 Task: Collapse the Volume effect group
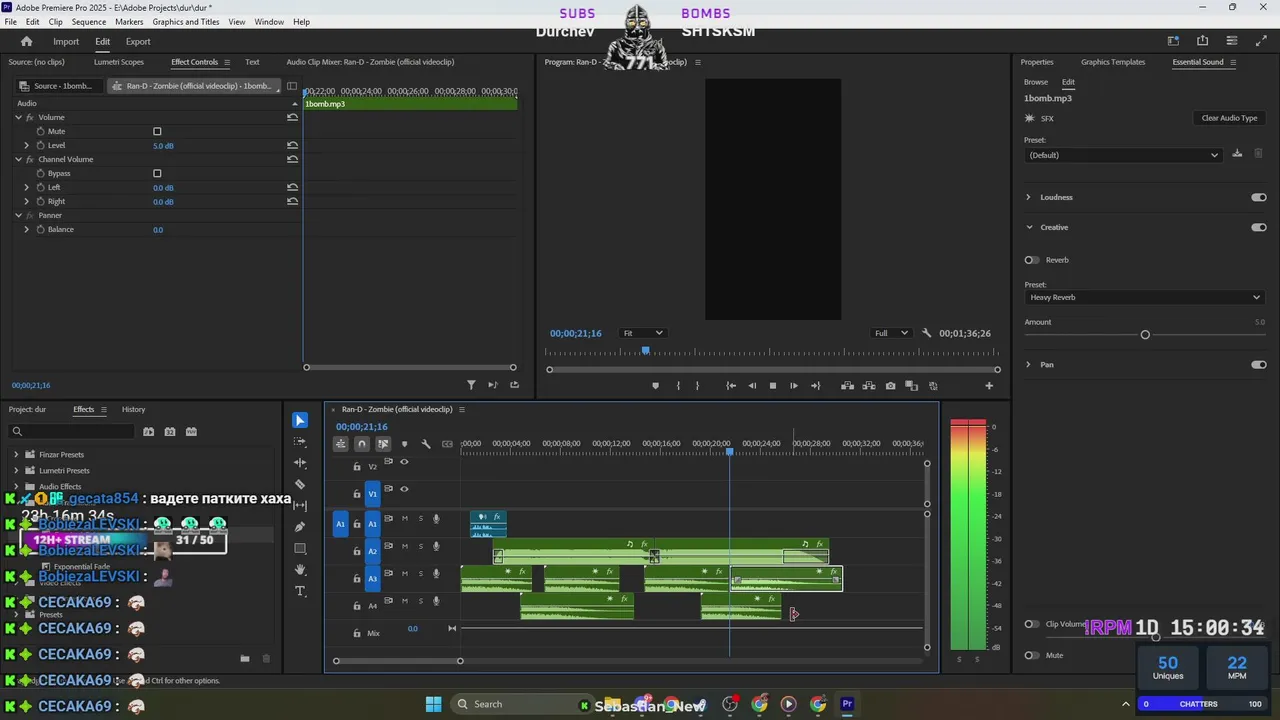pyautogui.click(x=18, y=117)
